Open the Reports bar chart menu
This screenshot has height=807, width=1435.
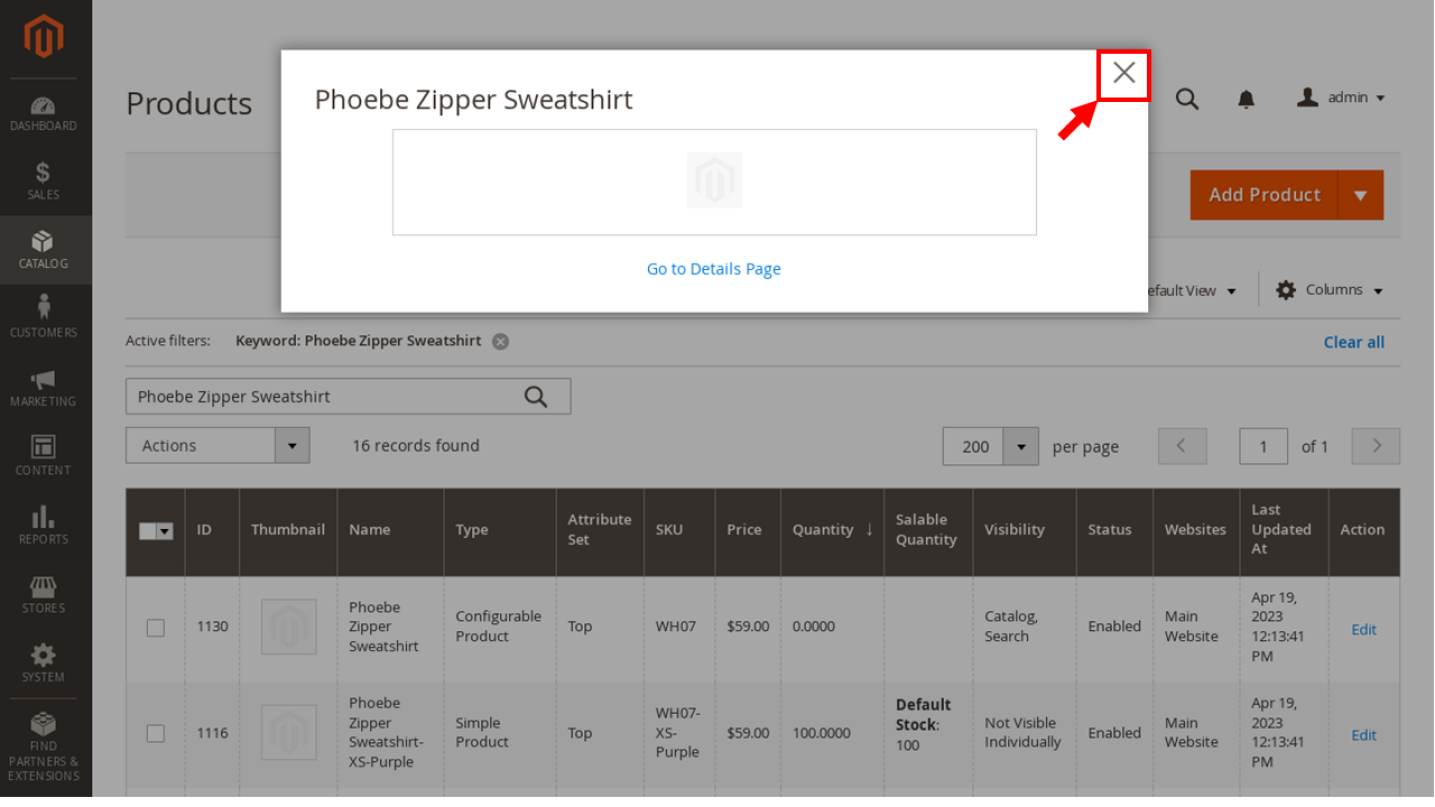click(x=43, y=524)
